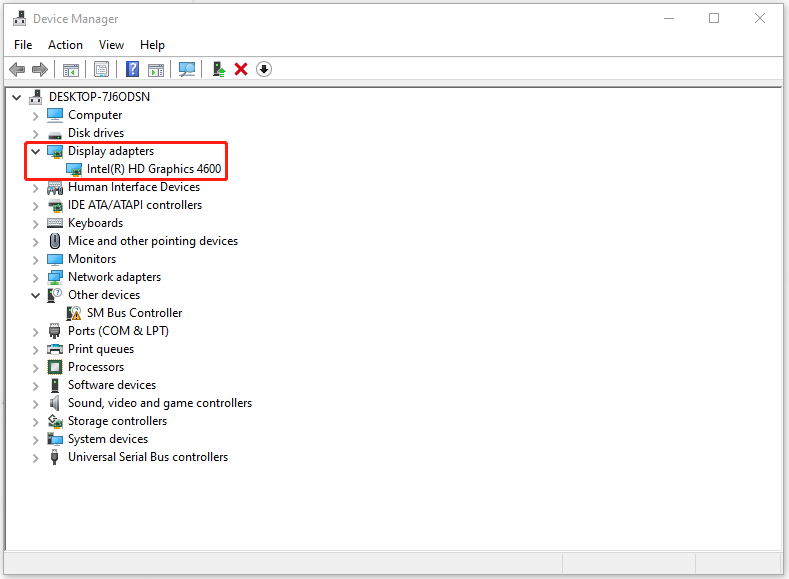Screen dimensions: 789x579
Task: Scan for hardware changes toolbar icon
Action: coord(187,69)
